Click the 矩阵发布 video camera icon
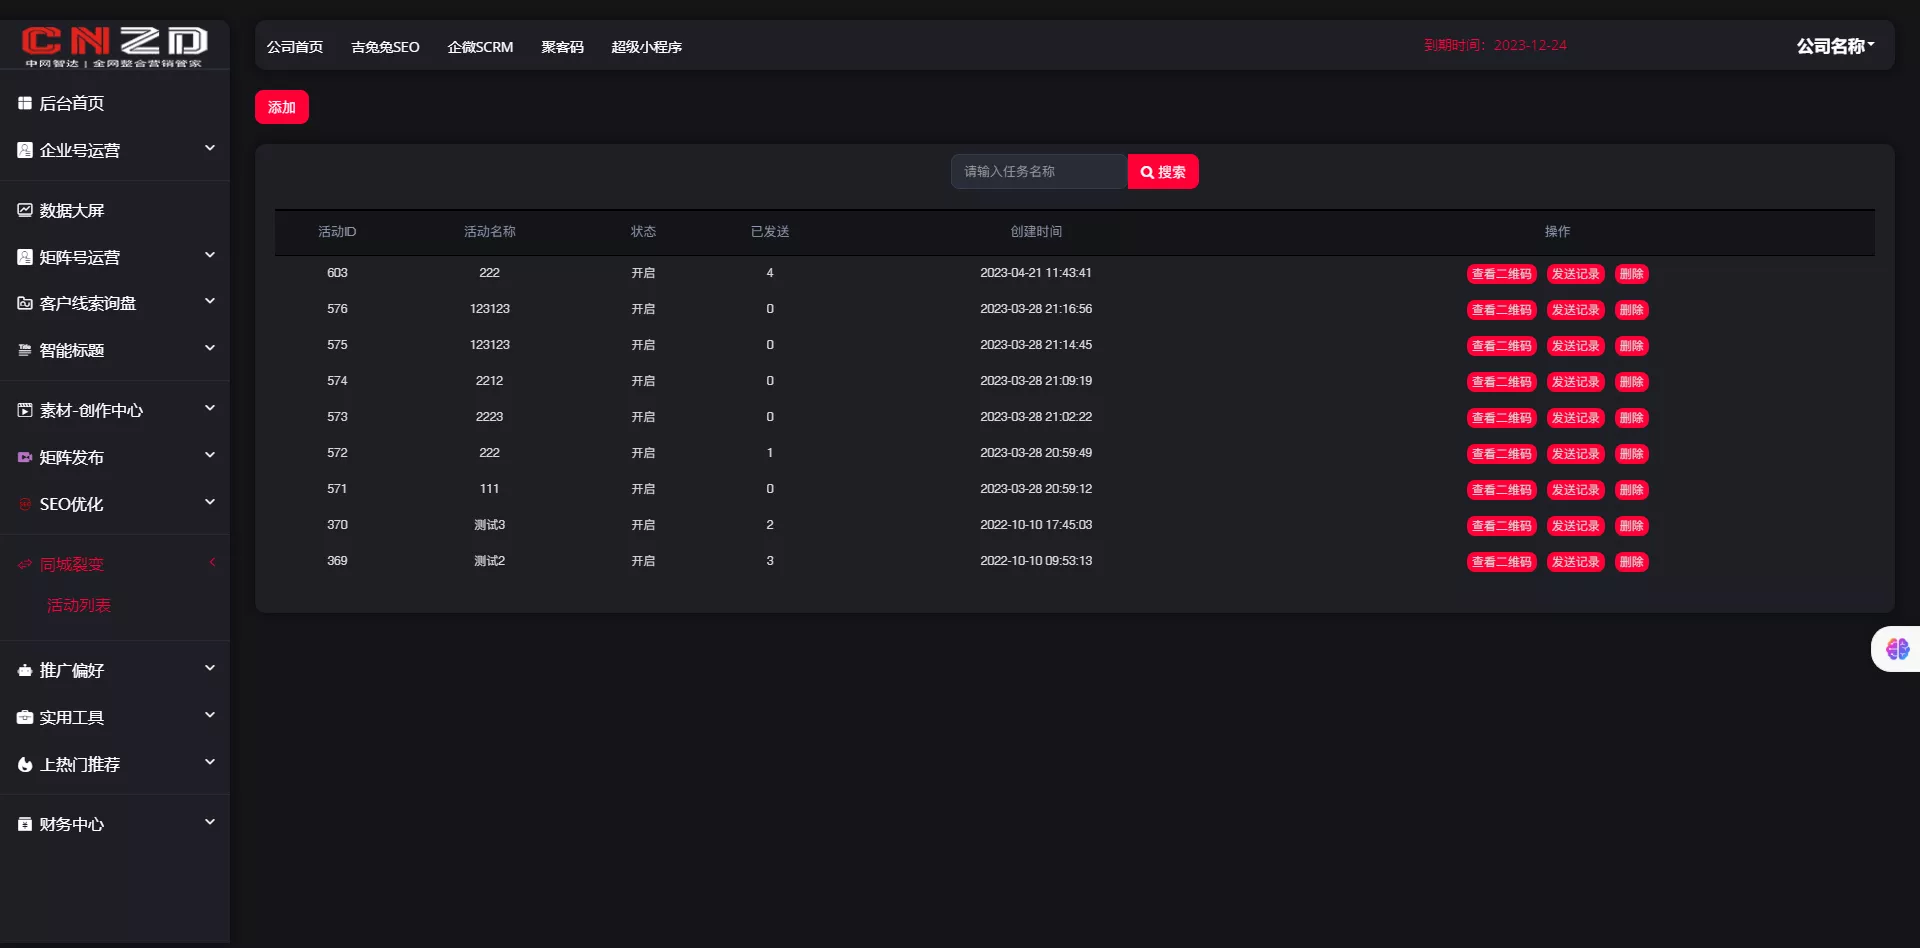1920x948 pixels. coord(25,457)
